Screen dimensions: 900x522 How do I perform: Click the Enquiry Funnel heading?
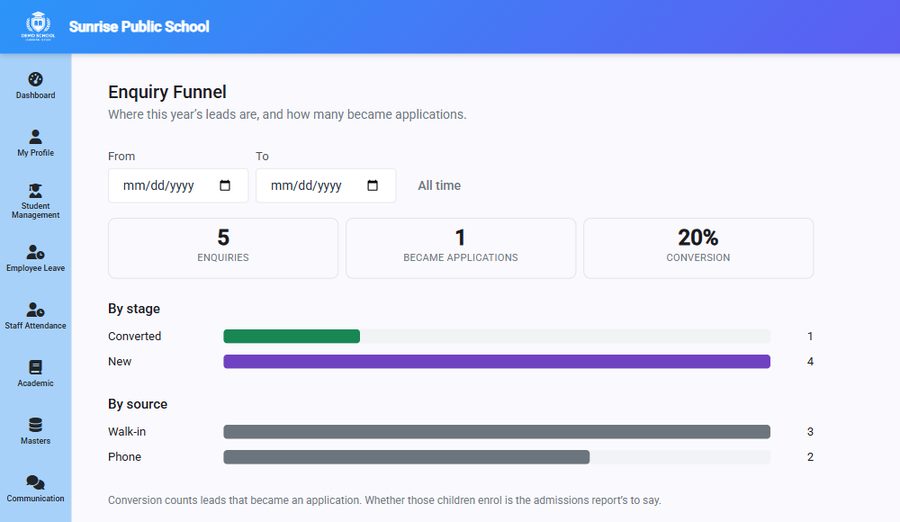click(167, 92)
